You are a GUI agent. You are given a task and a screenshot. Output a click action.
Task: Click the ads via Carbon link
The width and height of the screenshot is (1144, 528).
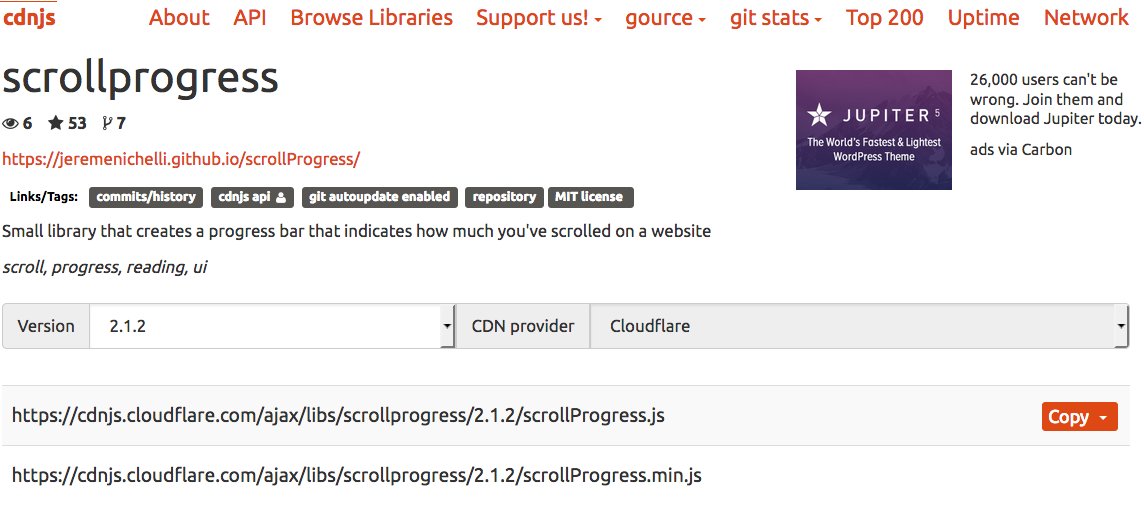(1021, 150)
